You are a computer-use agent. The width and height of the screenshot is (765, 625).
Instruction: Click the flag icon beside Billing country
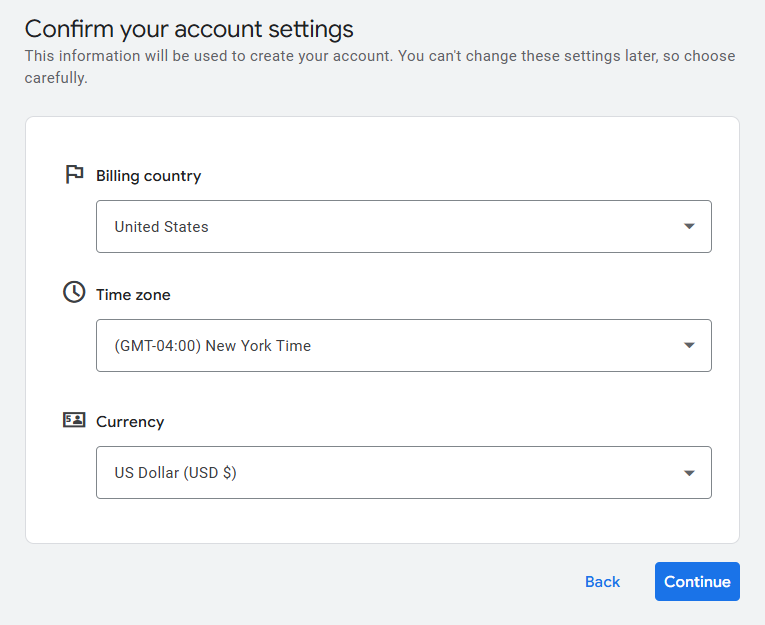[74, 175]
